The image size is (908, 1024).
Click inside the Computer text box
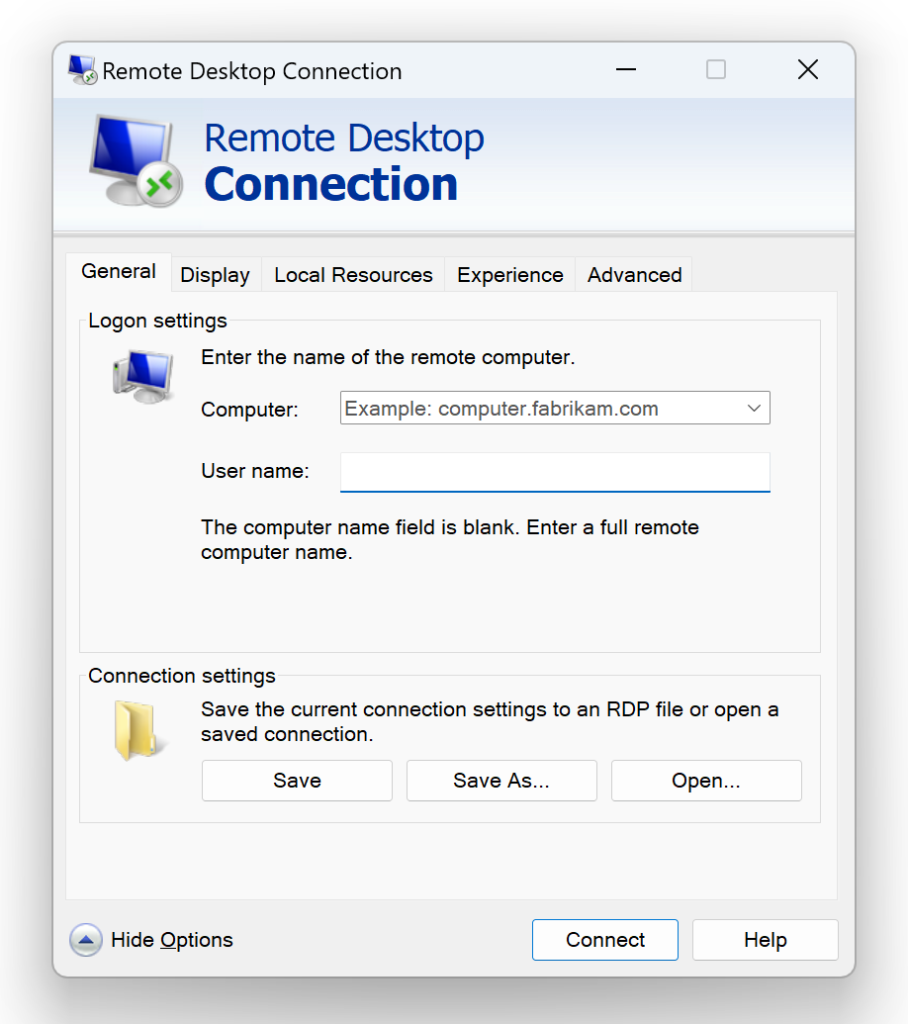coord(540,408)
